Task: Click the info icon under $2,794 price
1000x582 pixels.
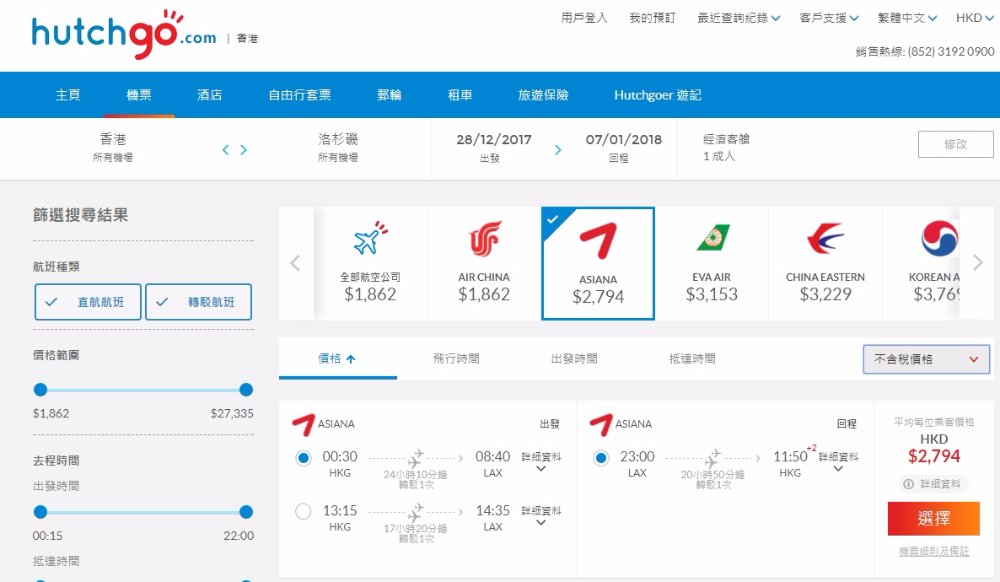Action: click(908, 484)
